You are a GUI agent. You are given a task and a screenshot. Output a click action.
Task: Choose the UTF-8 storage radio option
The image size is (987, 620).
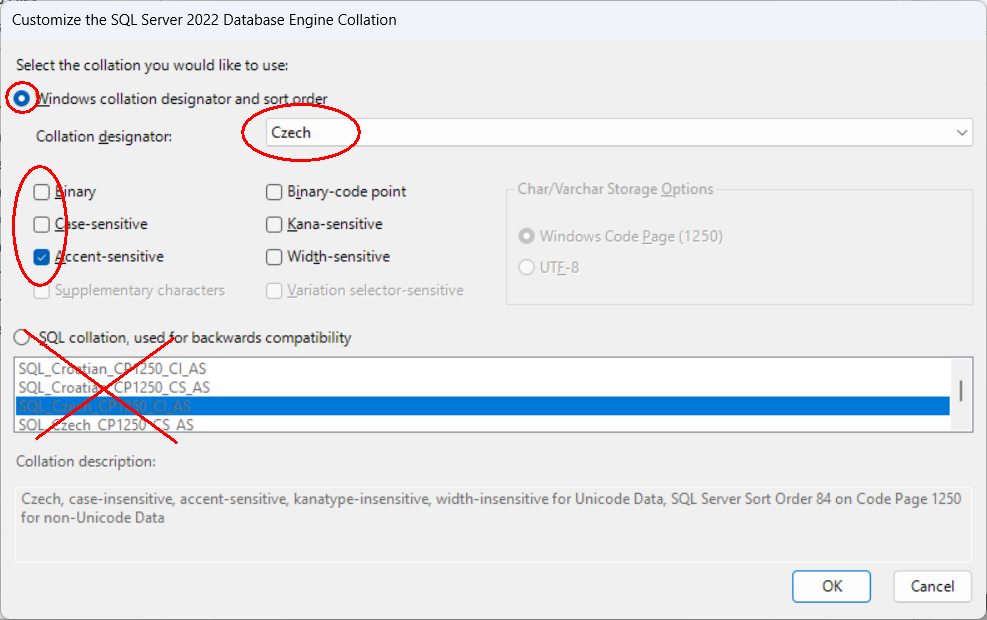526,267
